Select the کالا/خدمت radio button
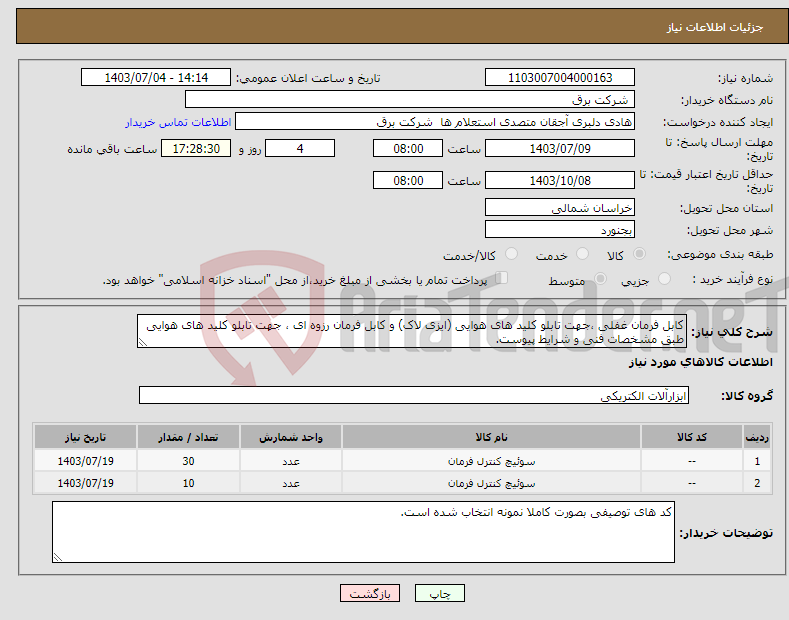The image size is (789, 620). click(x=511, y=254)
